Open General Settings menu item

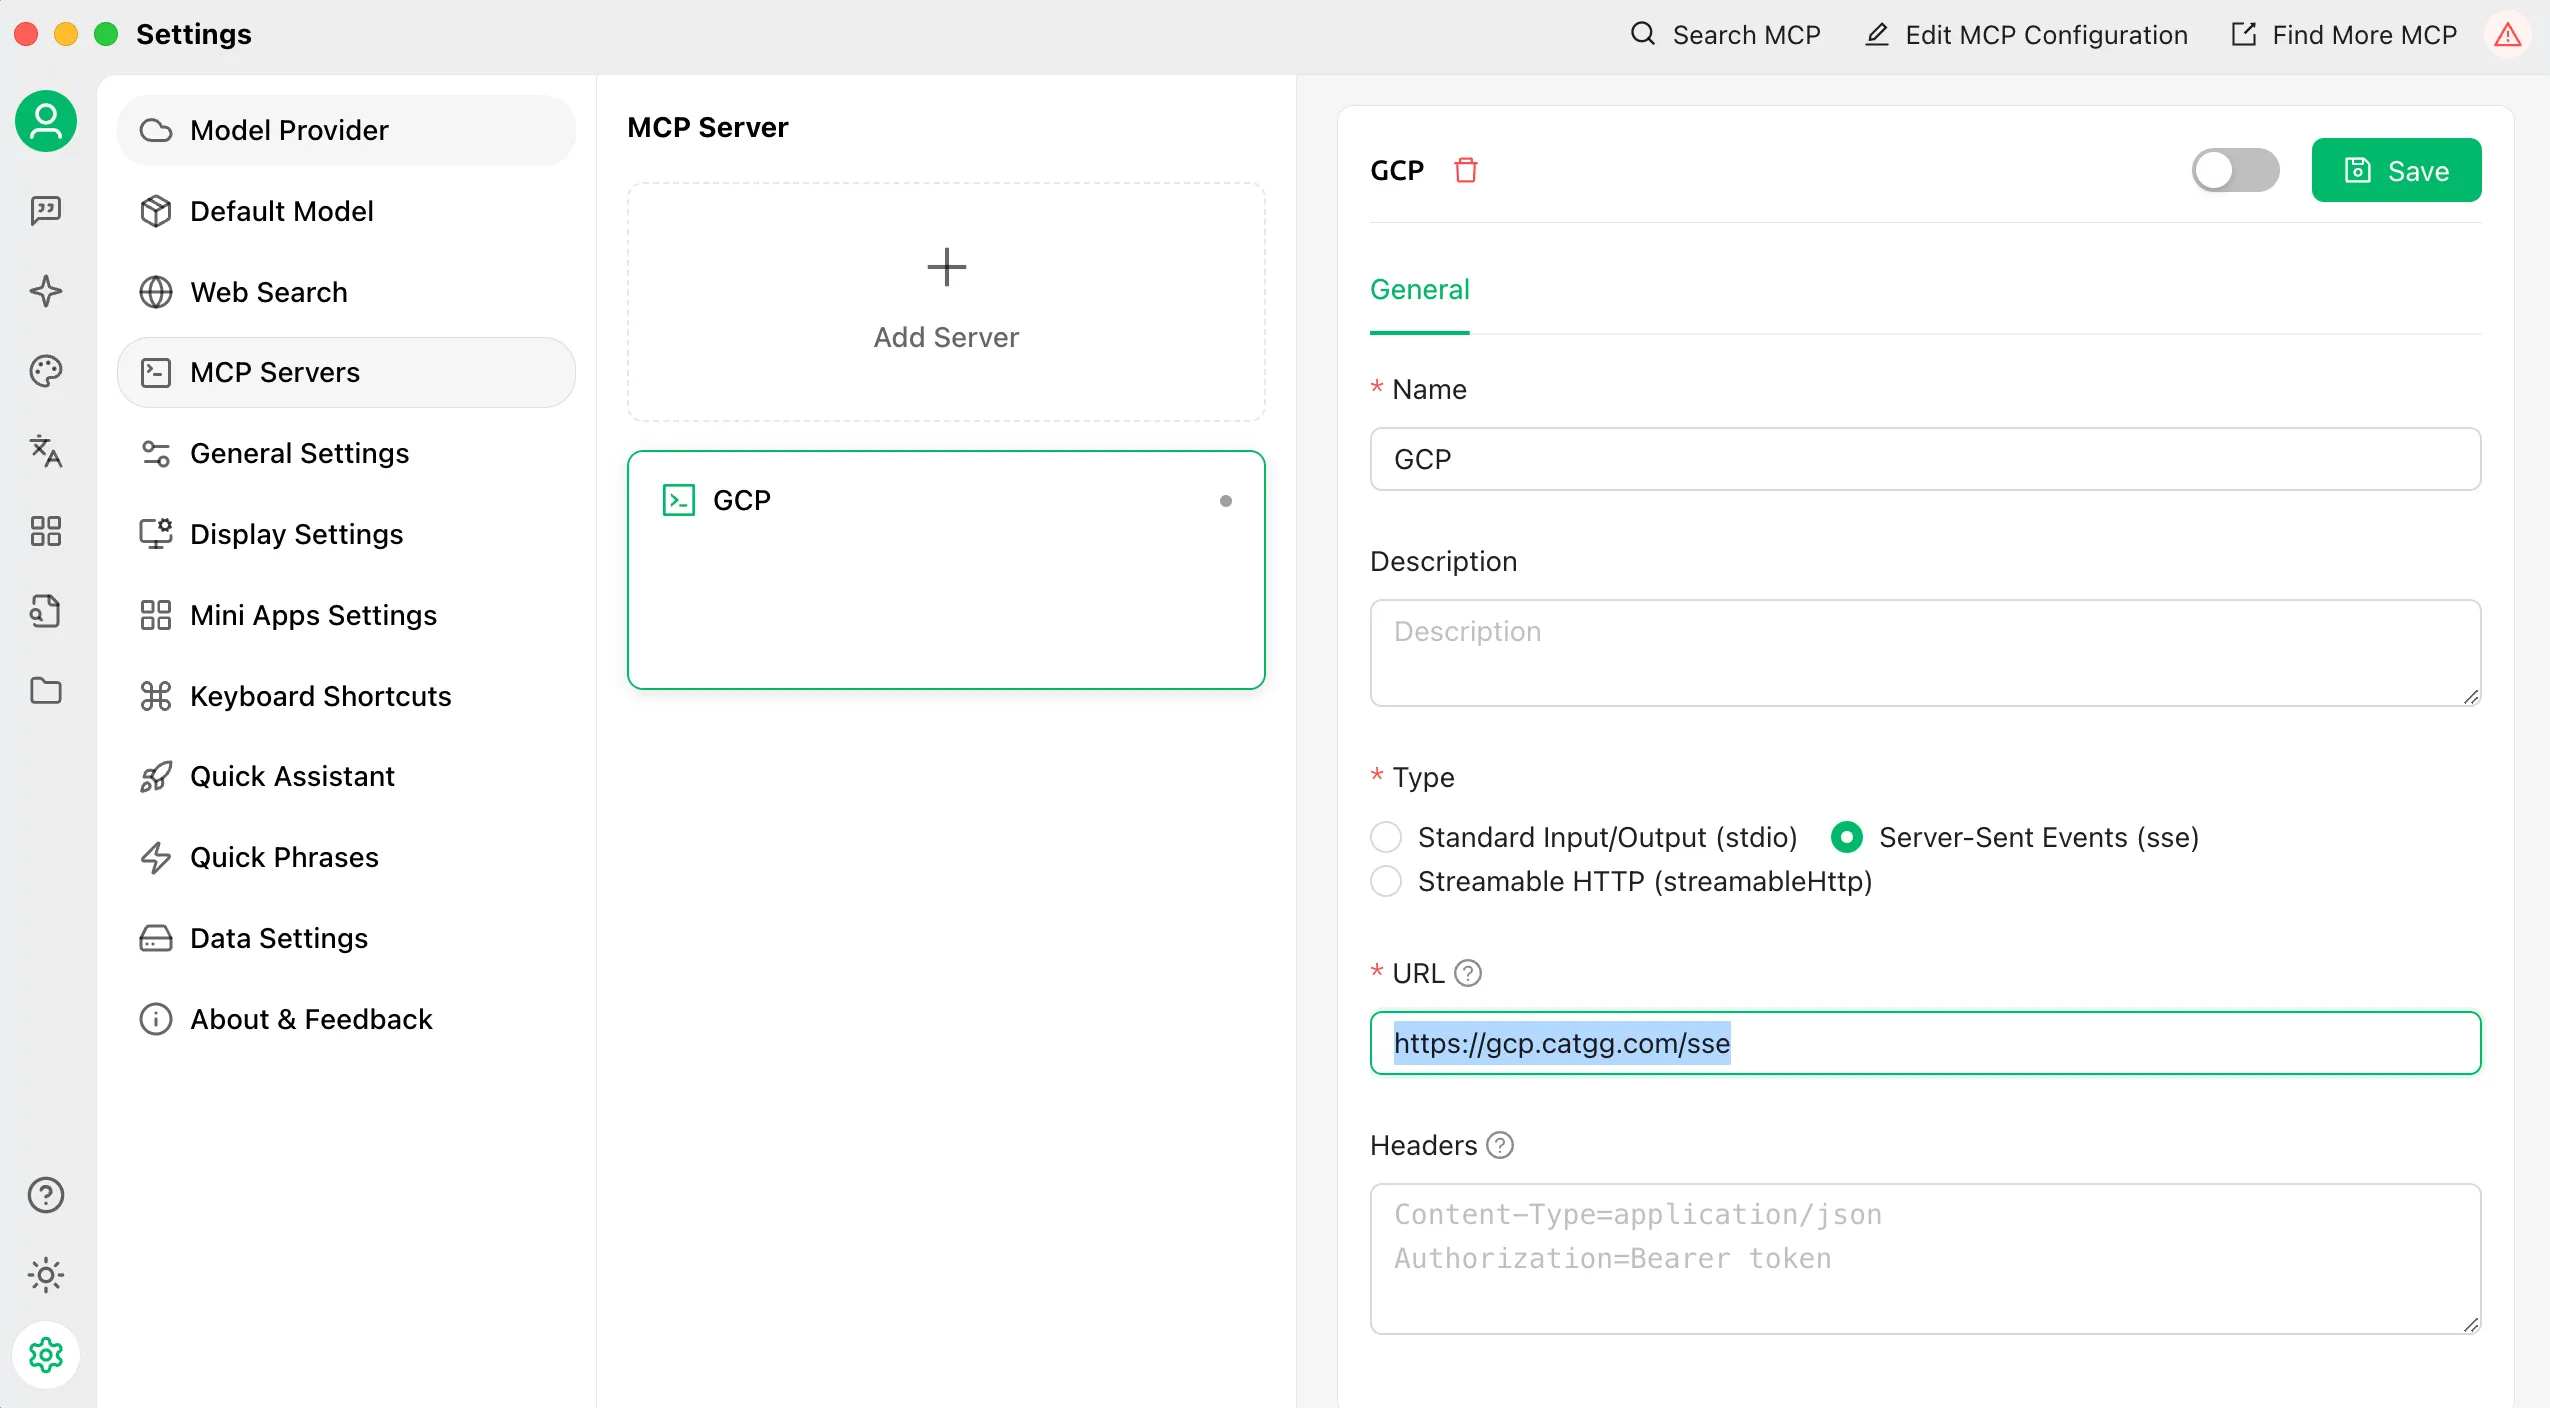click(299, 453)
